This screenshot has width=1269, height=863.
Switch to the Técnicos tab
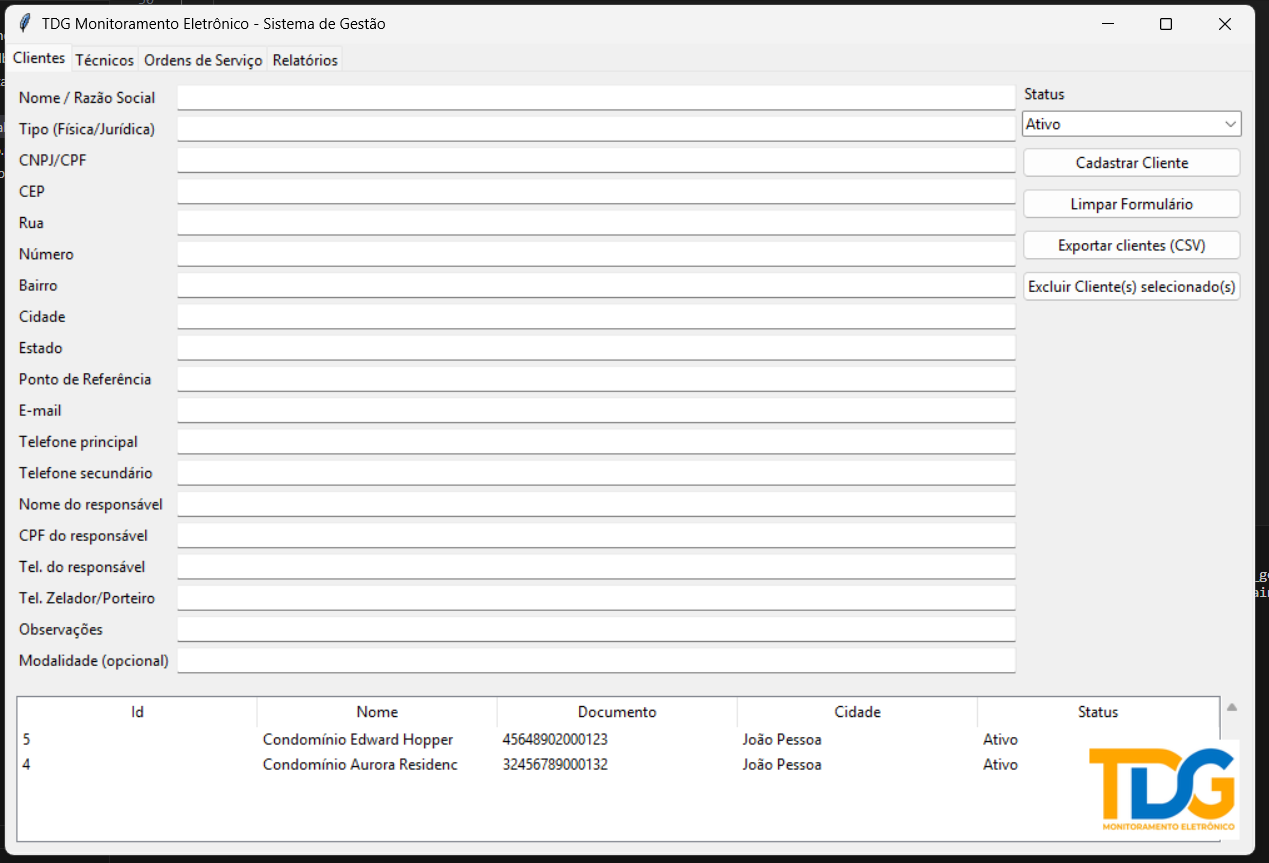(x=104, y=60)
